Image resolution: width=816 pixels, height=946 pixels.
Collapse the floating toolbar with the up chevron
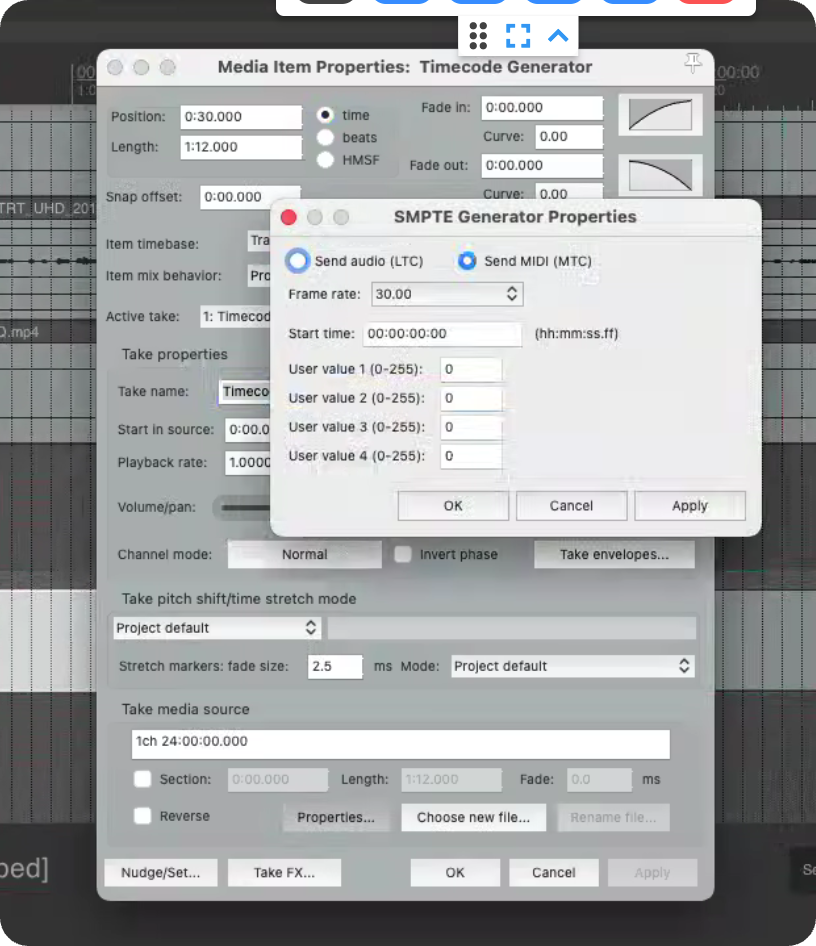coord(558,36)
